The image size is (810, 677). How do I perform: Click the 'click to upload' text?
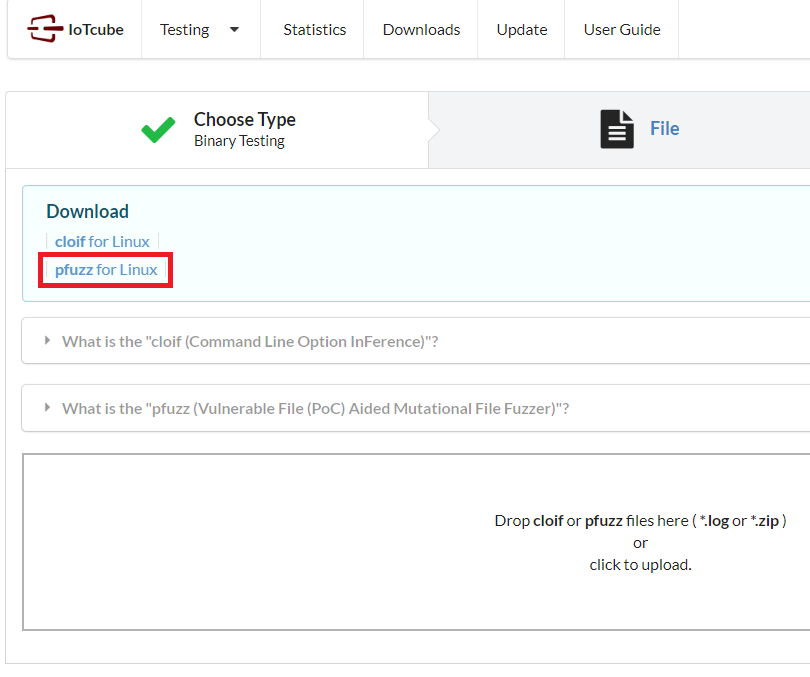pyautogui.click(x=640, y=565)
